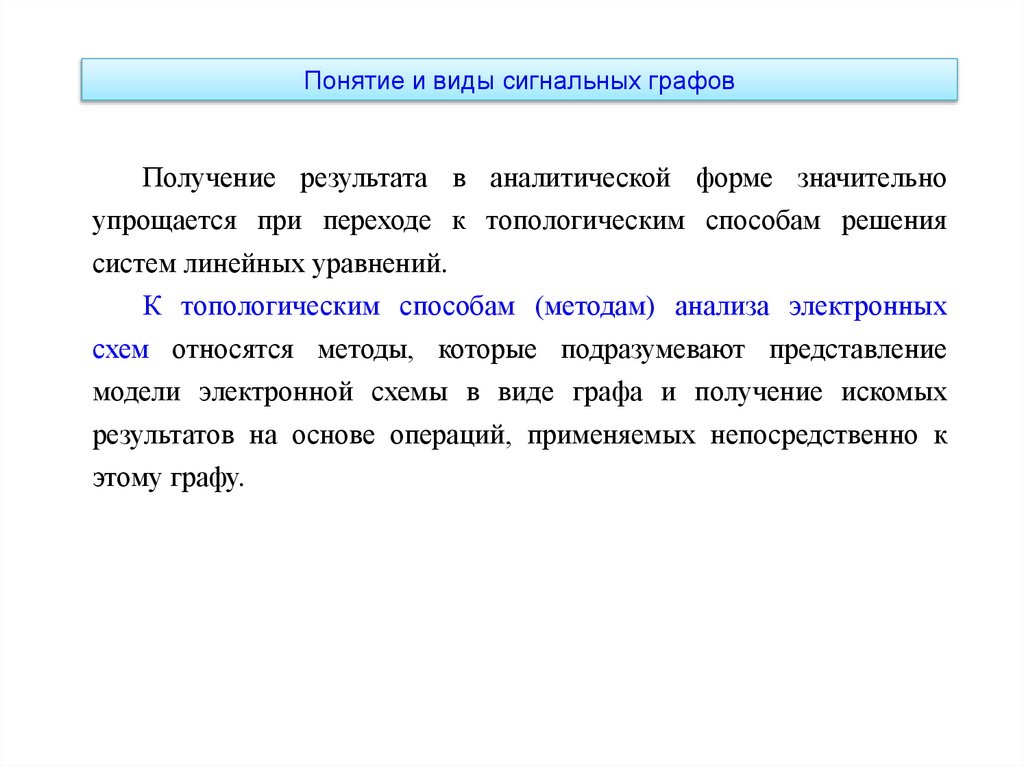
Task: Click the words 'систем линейных уравнений.'
Action: (x=270, y=264)
